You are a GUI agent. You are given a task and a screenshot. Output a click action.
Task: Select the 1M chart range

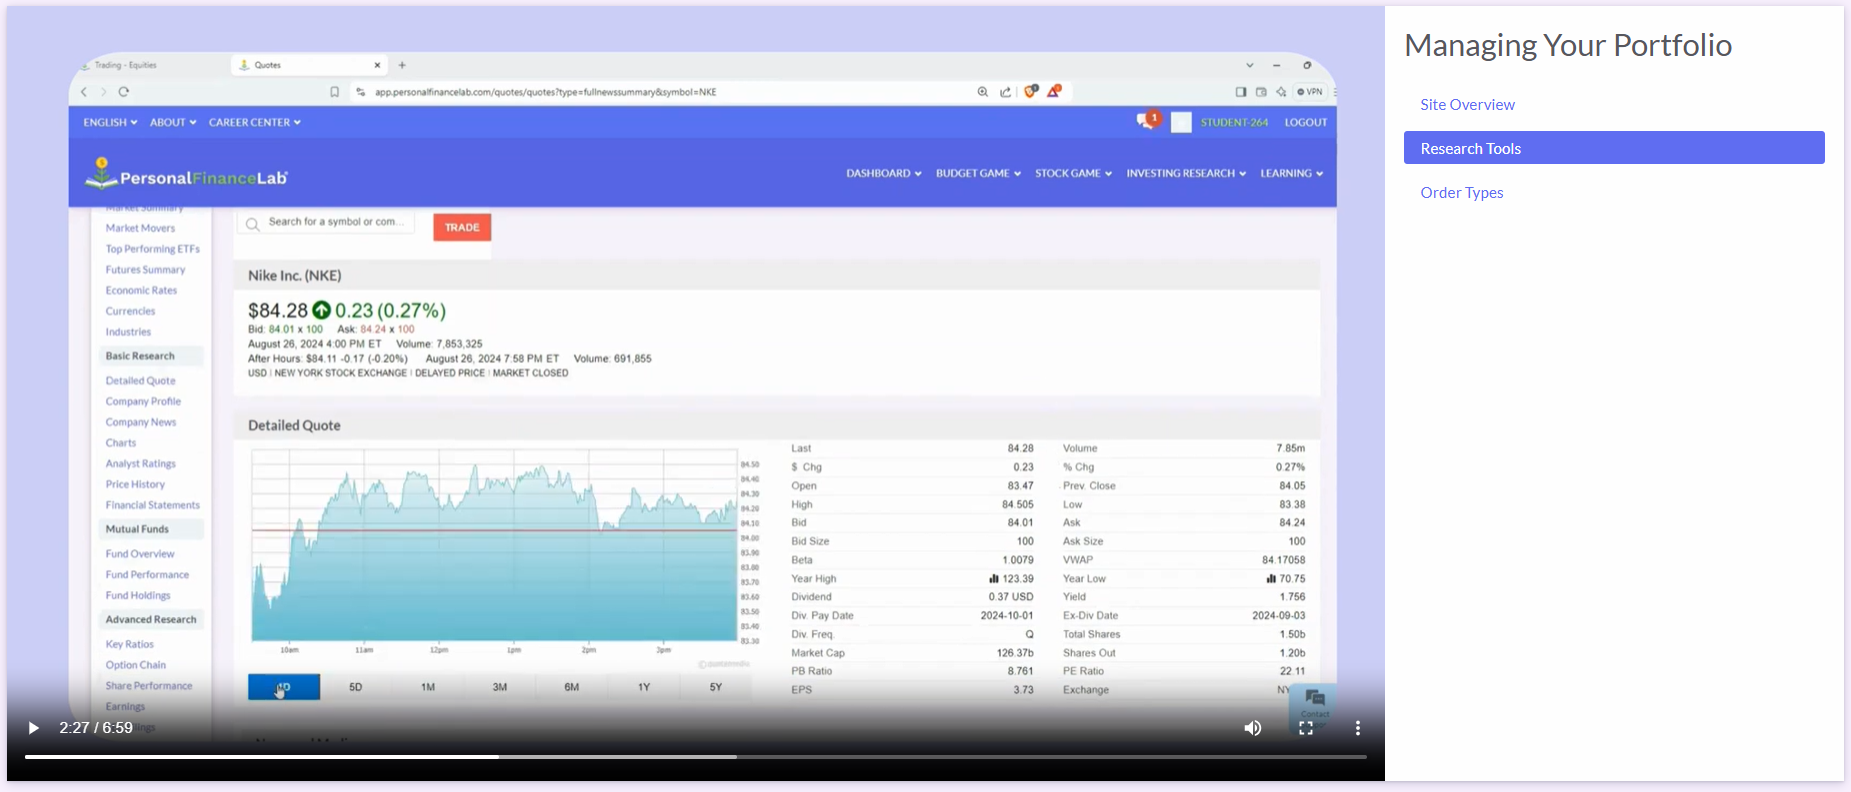(428, 687)
